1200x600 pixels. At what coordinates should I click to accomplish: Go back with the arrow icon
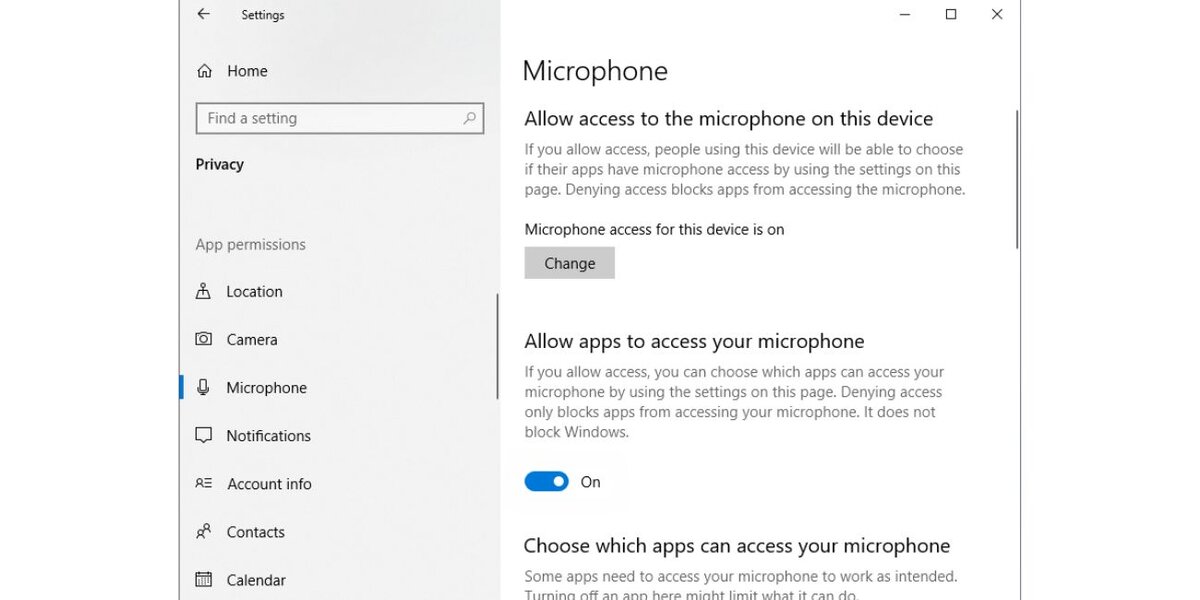[204, 14]
